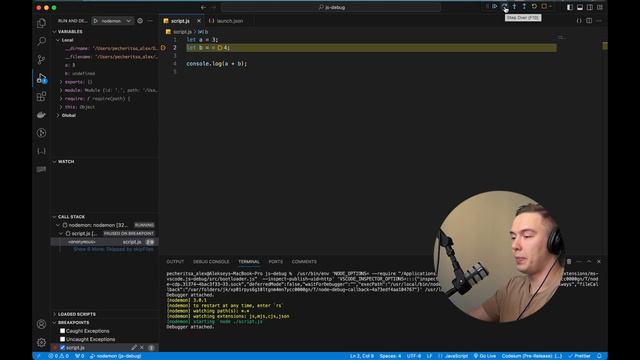Click the Spaces: 4 indentation setting
Screen dimensions: 640x360
pos(390,356)
